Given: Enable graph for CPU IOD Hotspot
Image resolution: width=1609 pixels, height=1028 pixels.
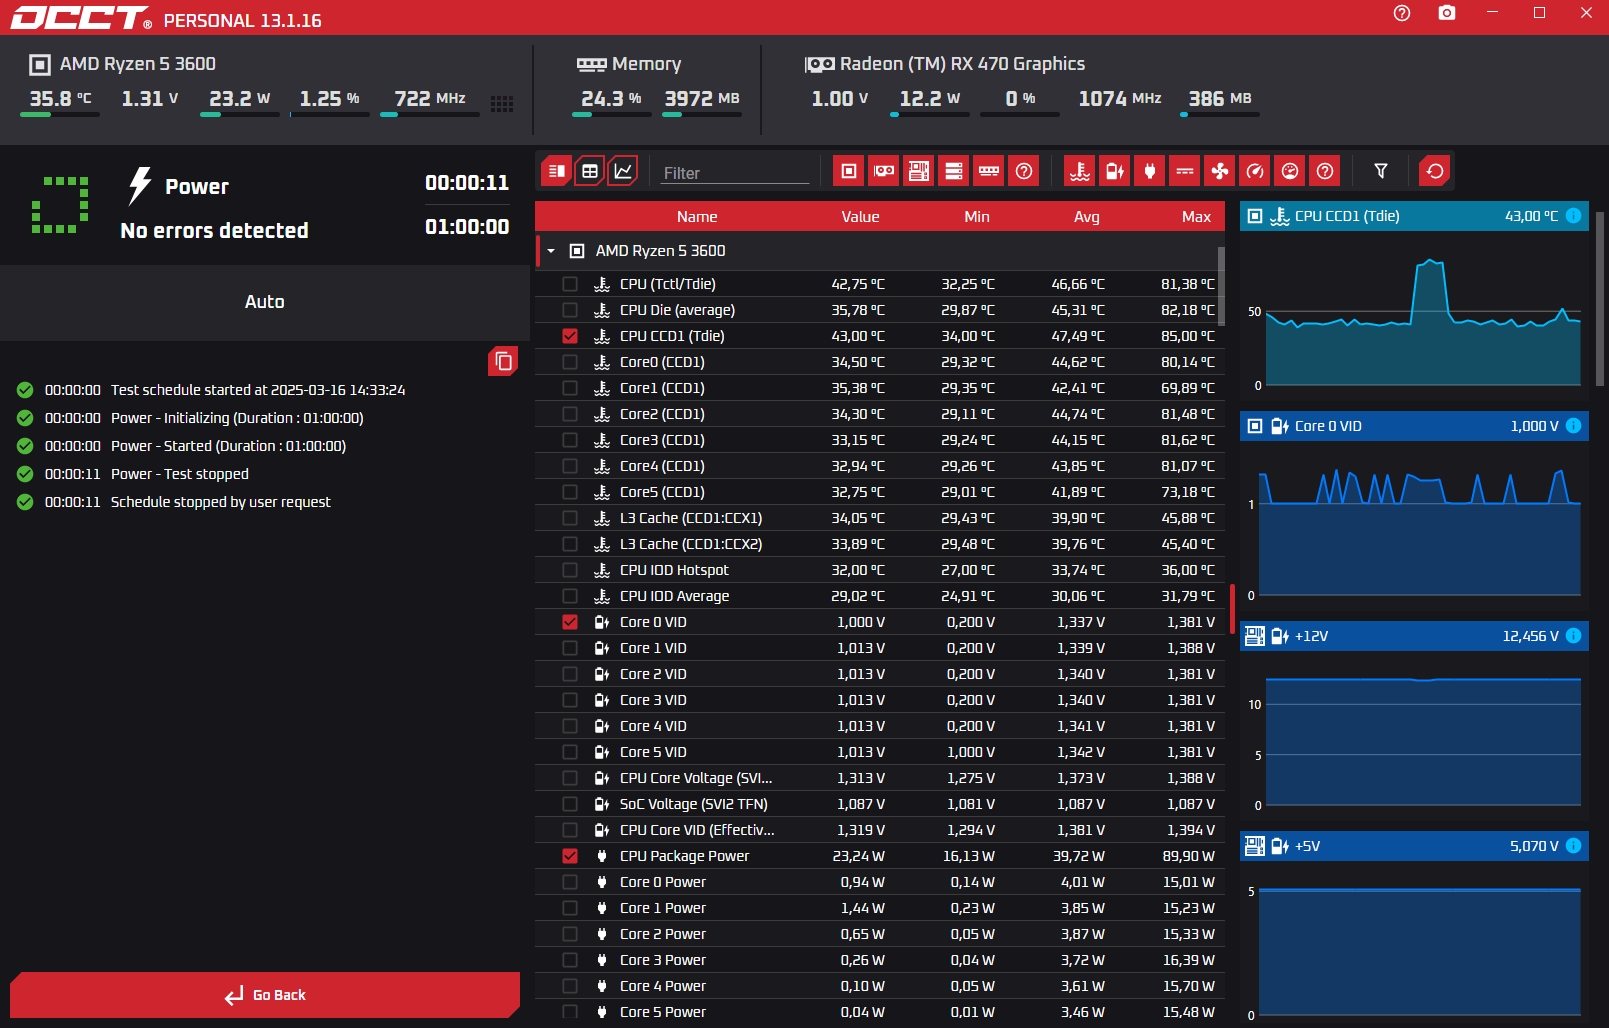Looking at the screenshot, I should click(570, 570).
